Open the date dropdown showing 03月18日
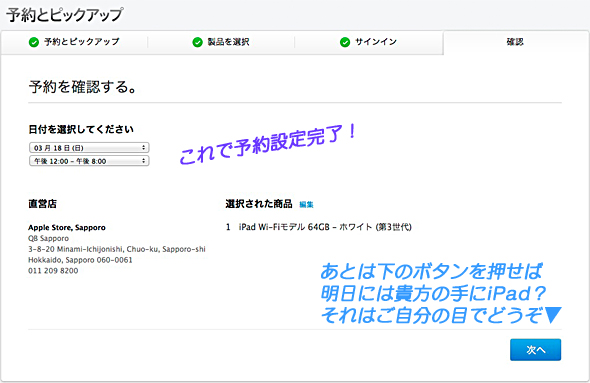Screen dimensions: 590x383 [x=89, y=147]
